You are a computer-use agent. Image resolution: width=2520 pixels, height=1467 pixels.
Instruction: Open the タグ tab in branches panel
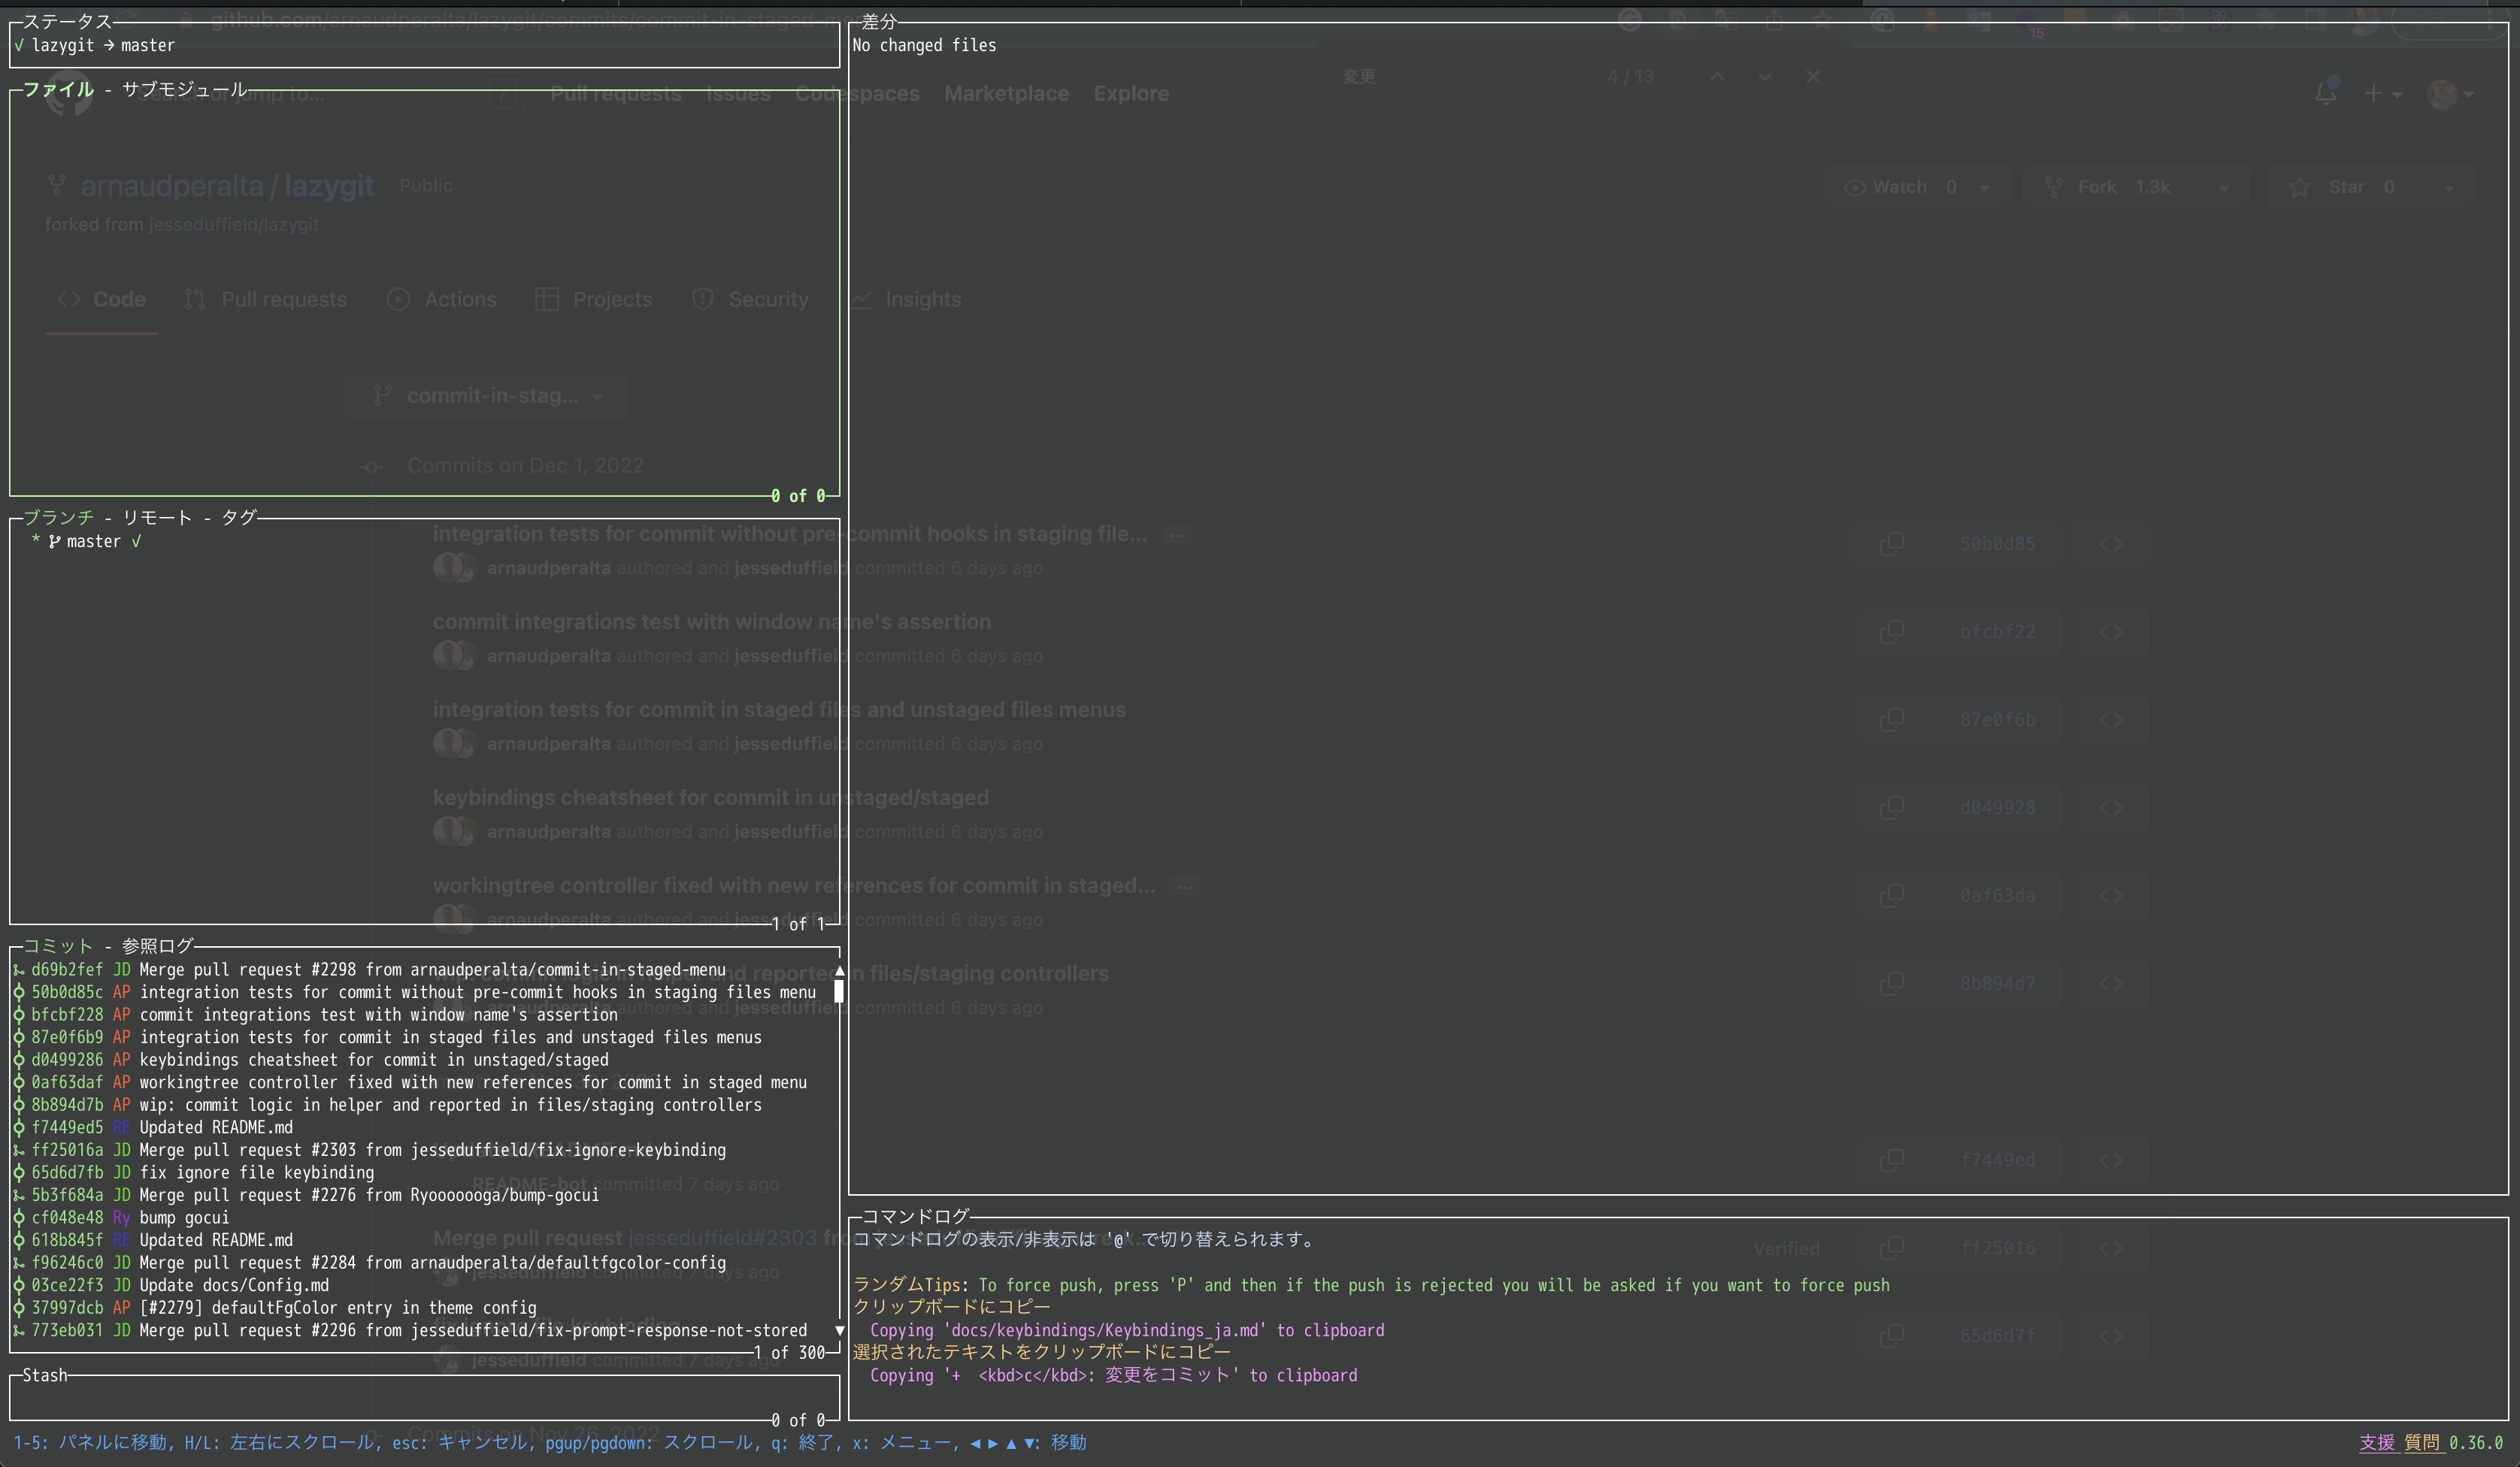point(239,517)
